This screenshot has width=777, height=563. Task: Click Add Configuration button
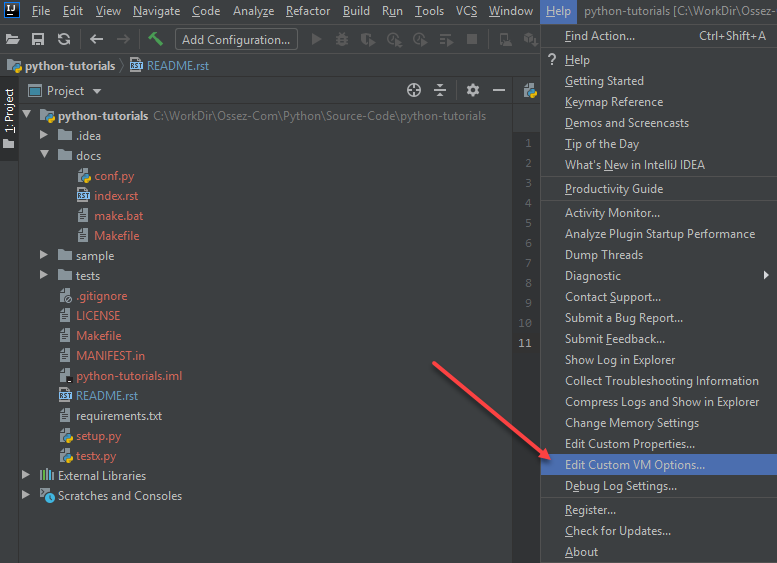[x=236, y=39]
